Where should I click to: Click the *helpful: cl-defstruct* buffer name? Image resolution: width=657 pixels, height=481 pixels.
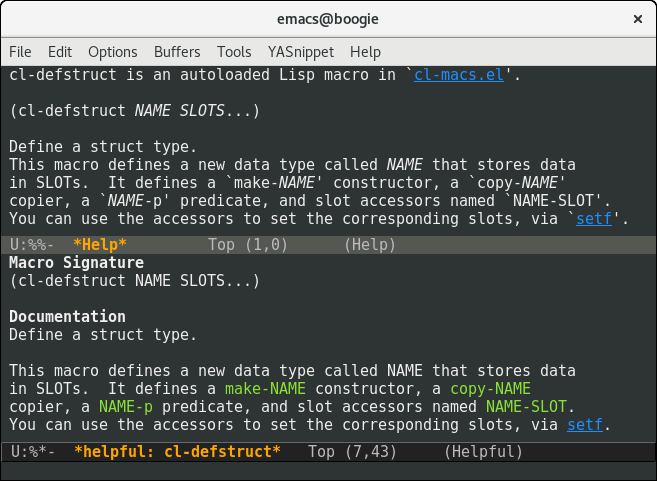(x=177, y=452)
